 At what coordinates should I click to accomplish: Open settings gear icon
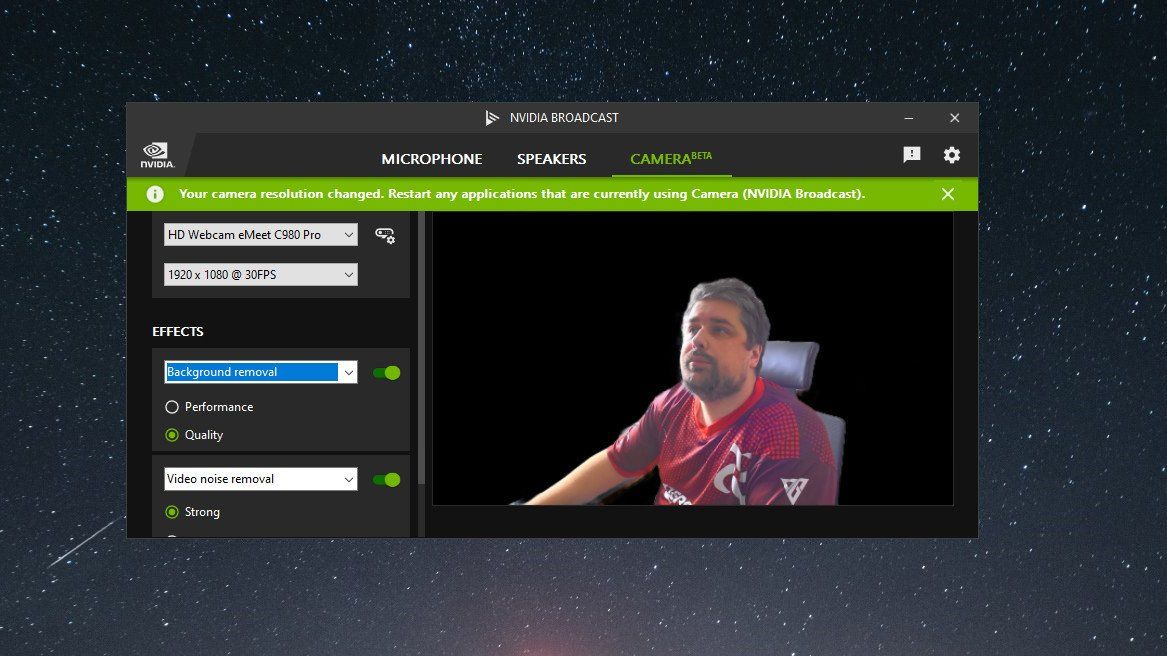tap(952, 155)
